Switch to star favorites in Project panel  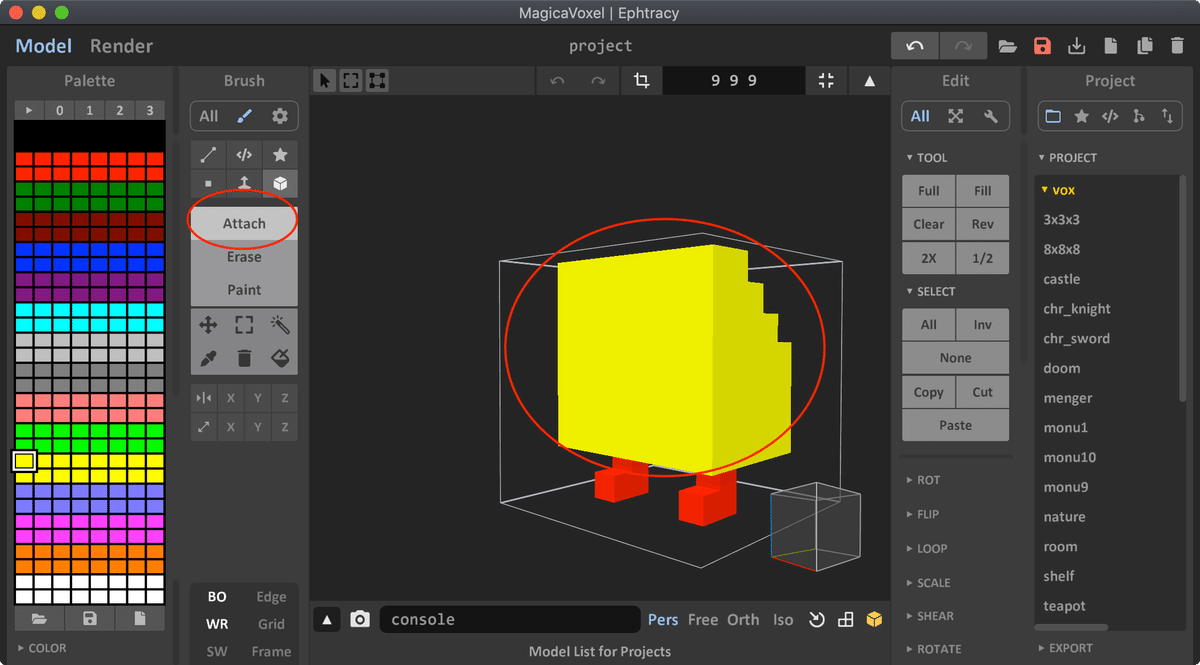[x=1081, y=116]
